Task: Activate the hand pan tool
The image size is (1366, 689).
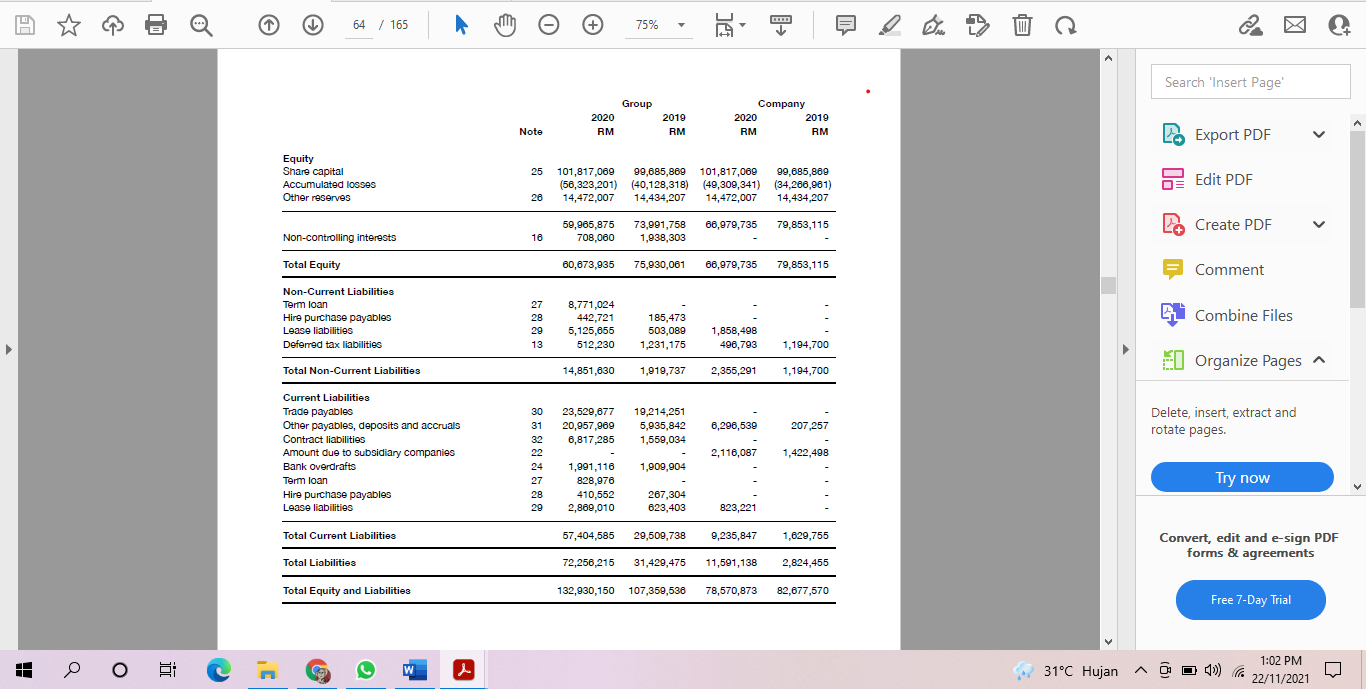Action: pos(505,25)
